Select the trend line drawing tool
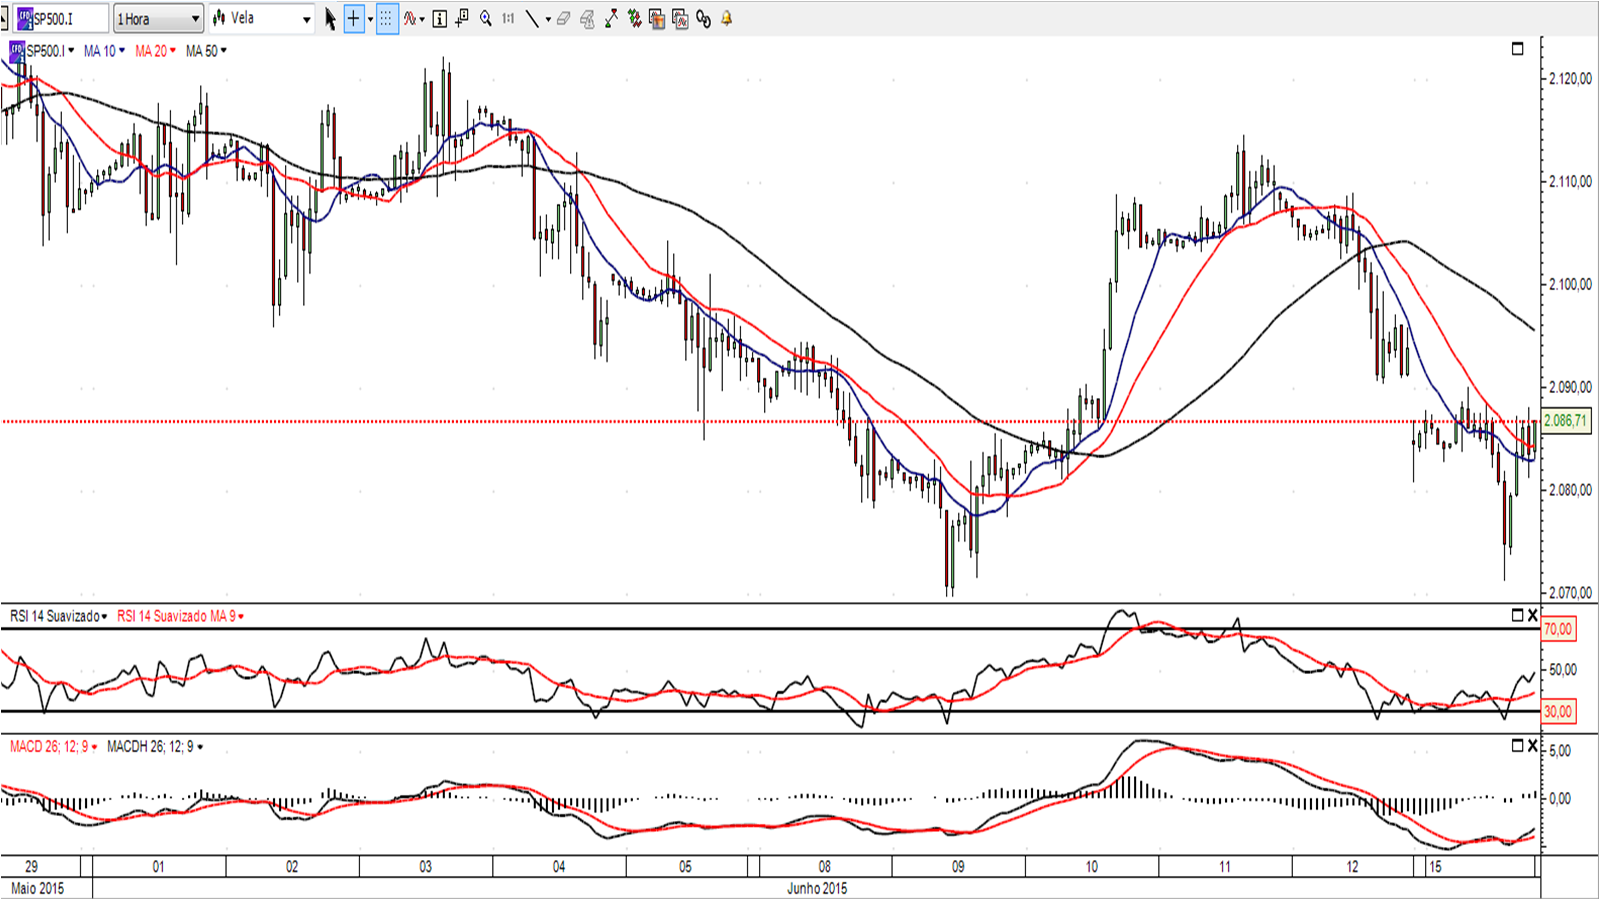 coord(532,19)
